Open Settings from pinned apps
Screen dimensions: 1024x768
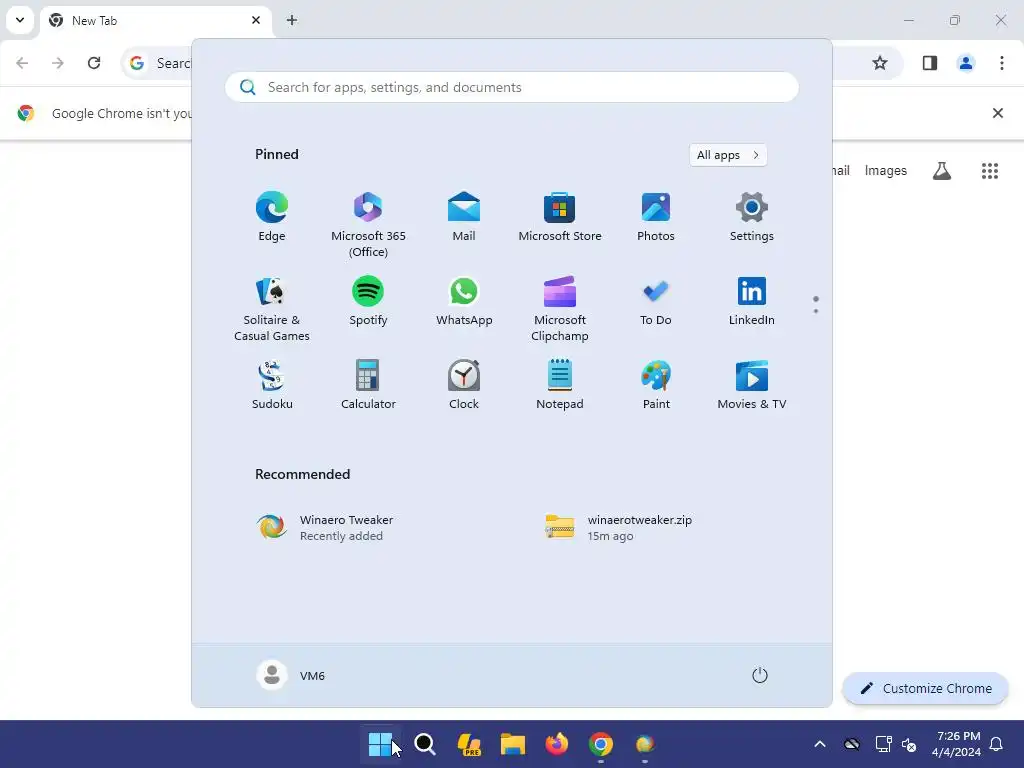point(752,217)
